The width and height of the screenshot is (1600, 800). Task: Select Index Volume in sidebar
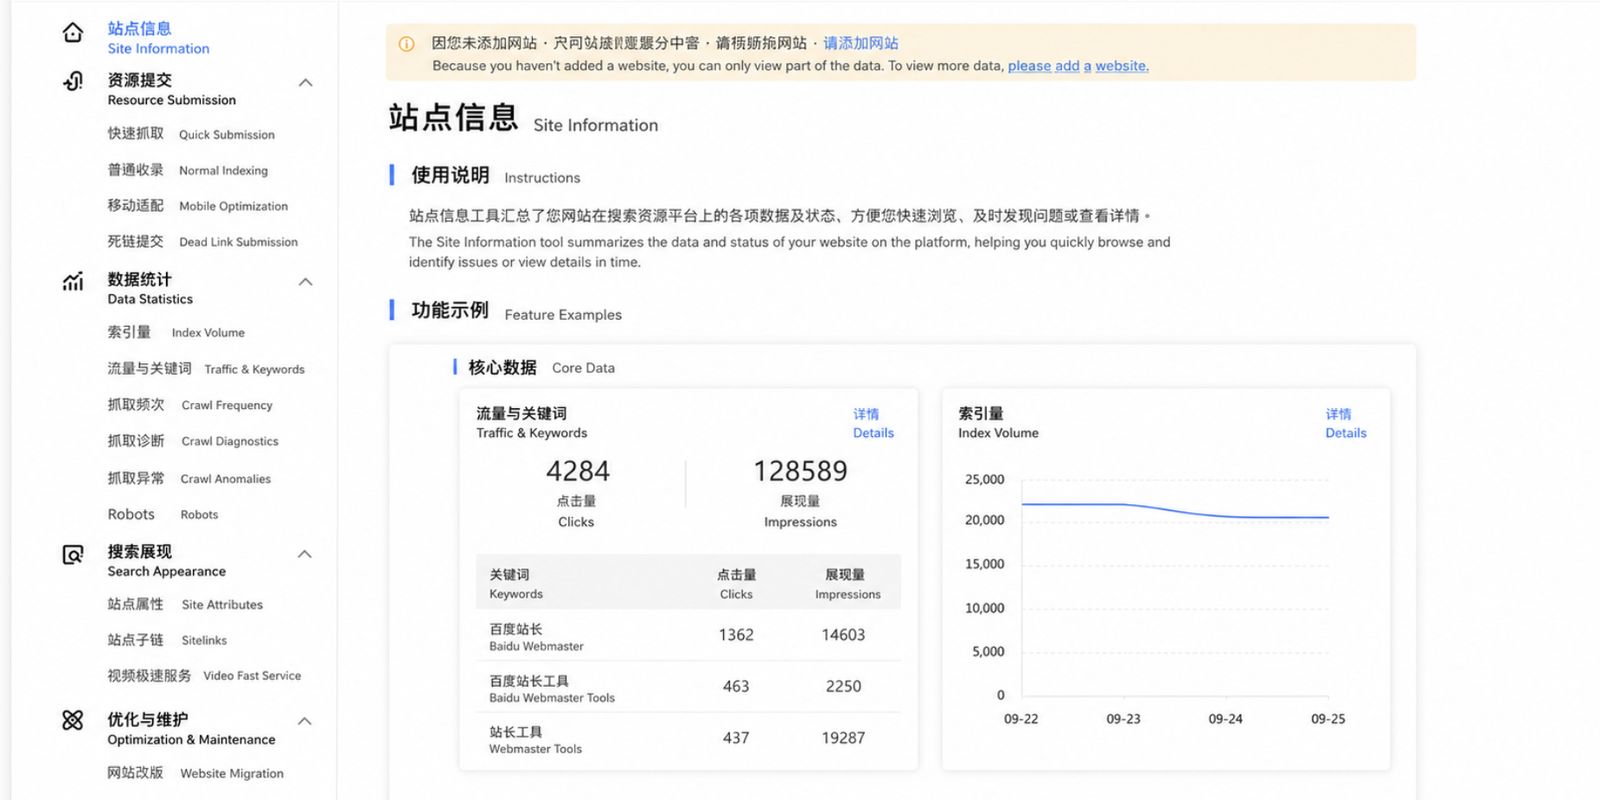click(x=176, y=332)
